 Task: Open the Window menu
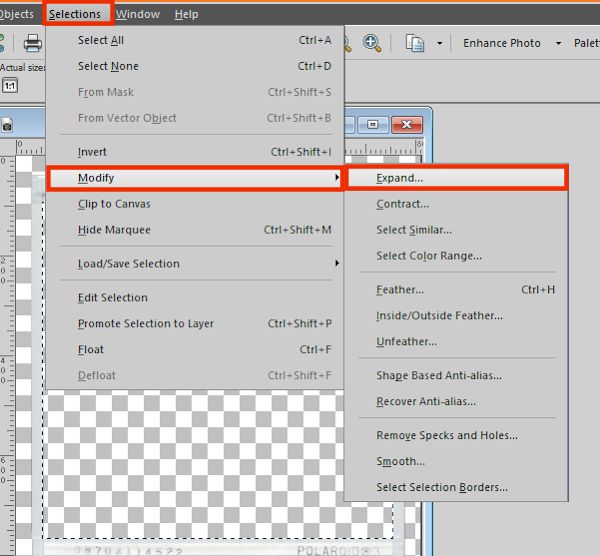coord(138,14)
